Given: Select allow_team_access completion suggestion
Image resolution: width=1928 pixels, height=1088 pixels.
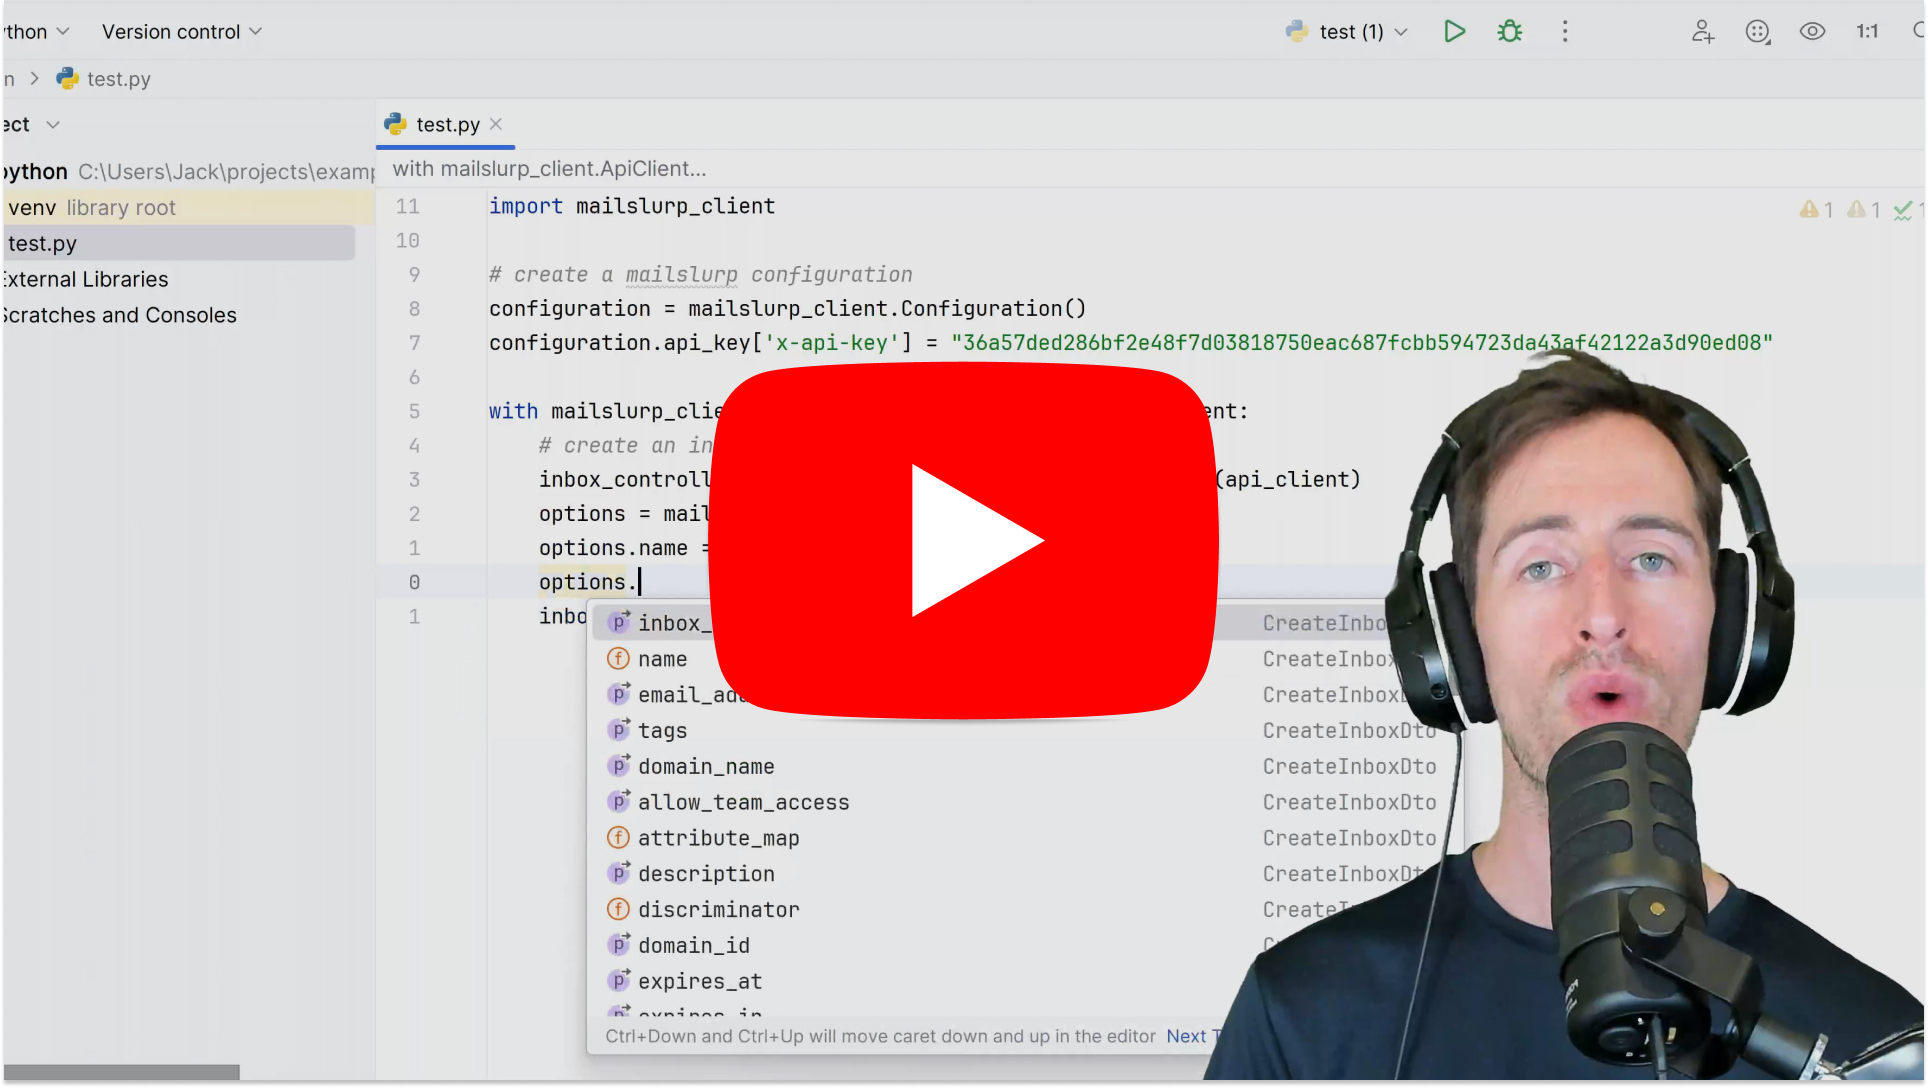Looking at the screenshot, I should [x=743, y=803].
